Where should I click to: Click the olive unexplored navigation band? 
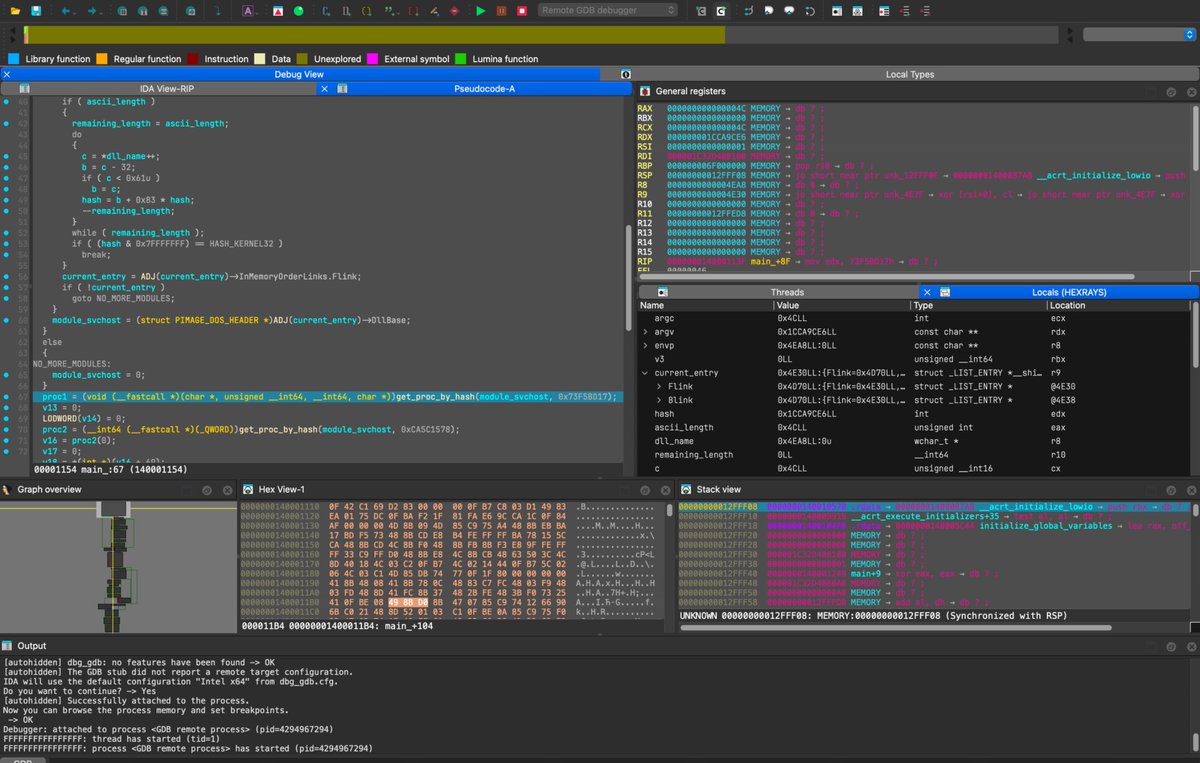pos(375,34)
